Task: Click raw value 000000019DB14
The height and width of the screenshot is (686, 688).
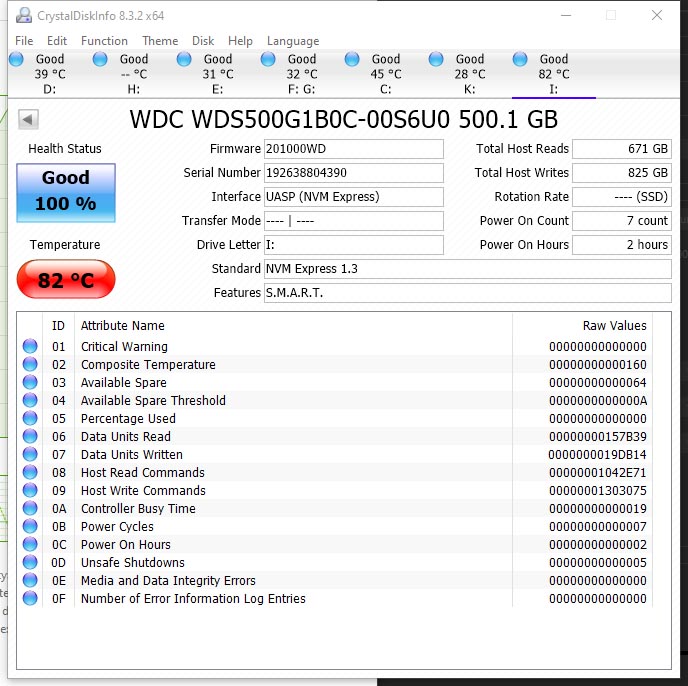Action: [x=597, y=455]
